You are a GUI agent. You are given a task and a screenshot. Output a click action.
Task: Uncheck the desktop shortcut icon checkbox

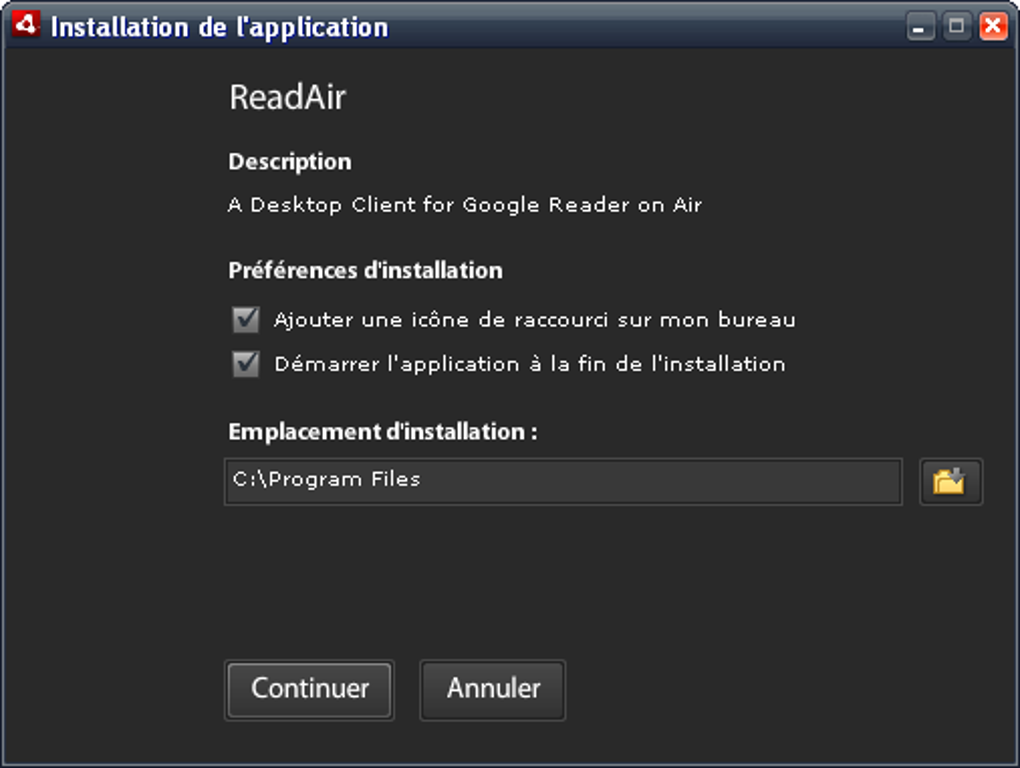pyautogui.click(x=246, y=320)
